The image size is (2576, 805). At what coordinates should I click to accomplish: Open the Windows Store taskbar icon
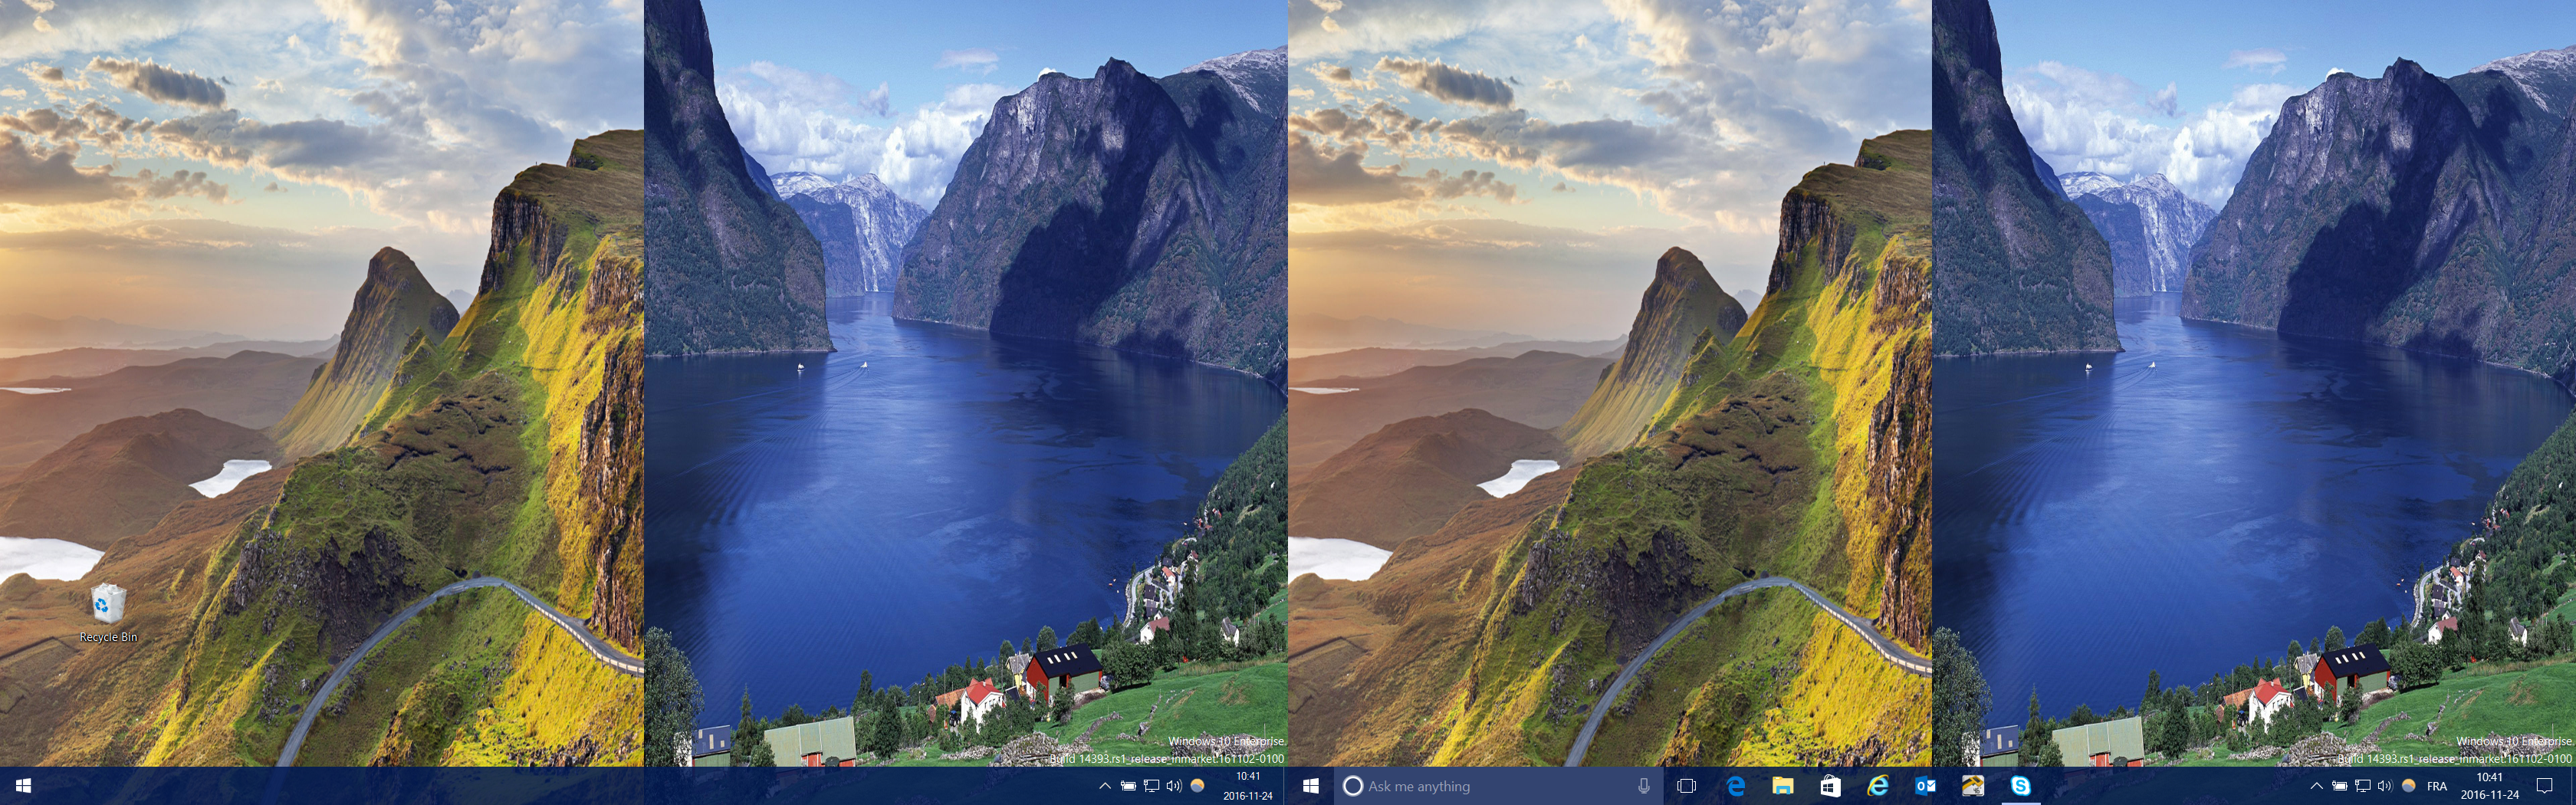tap(1830, 787)
